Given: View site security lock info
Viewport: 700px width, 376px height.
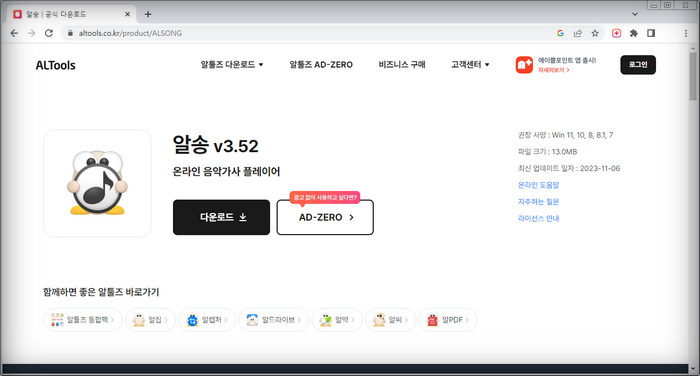Looking at the screenshot, I should 70,33.
